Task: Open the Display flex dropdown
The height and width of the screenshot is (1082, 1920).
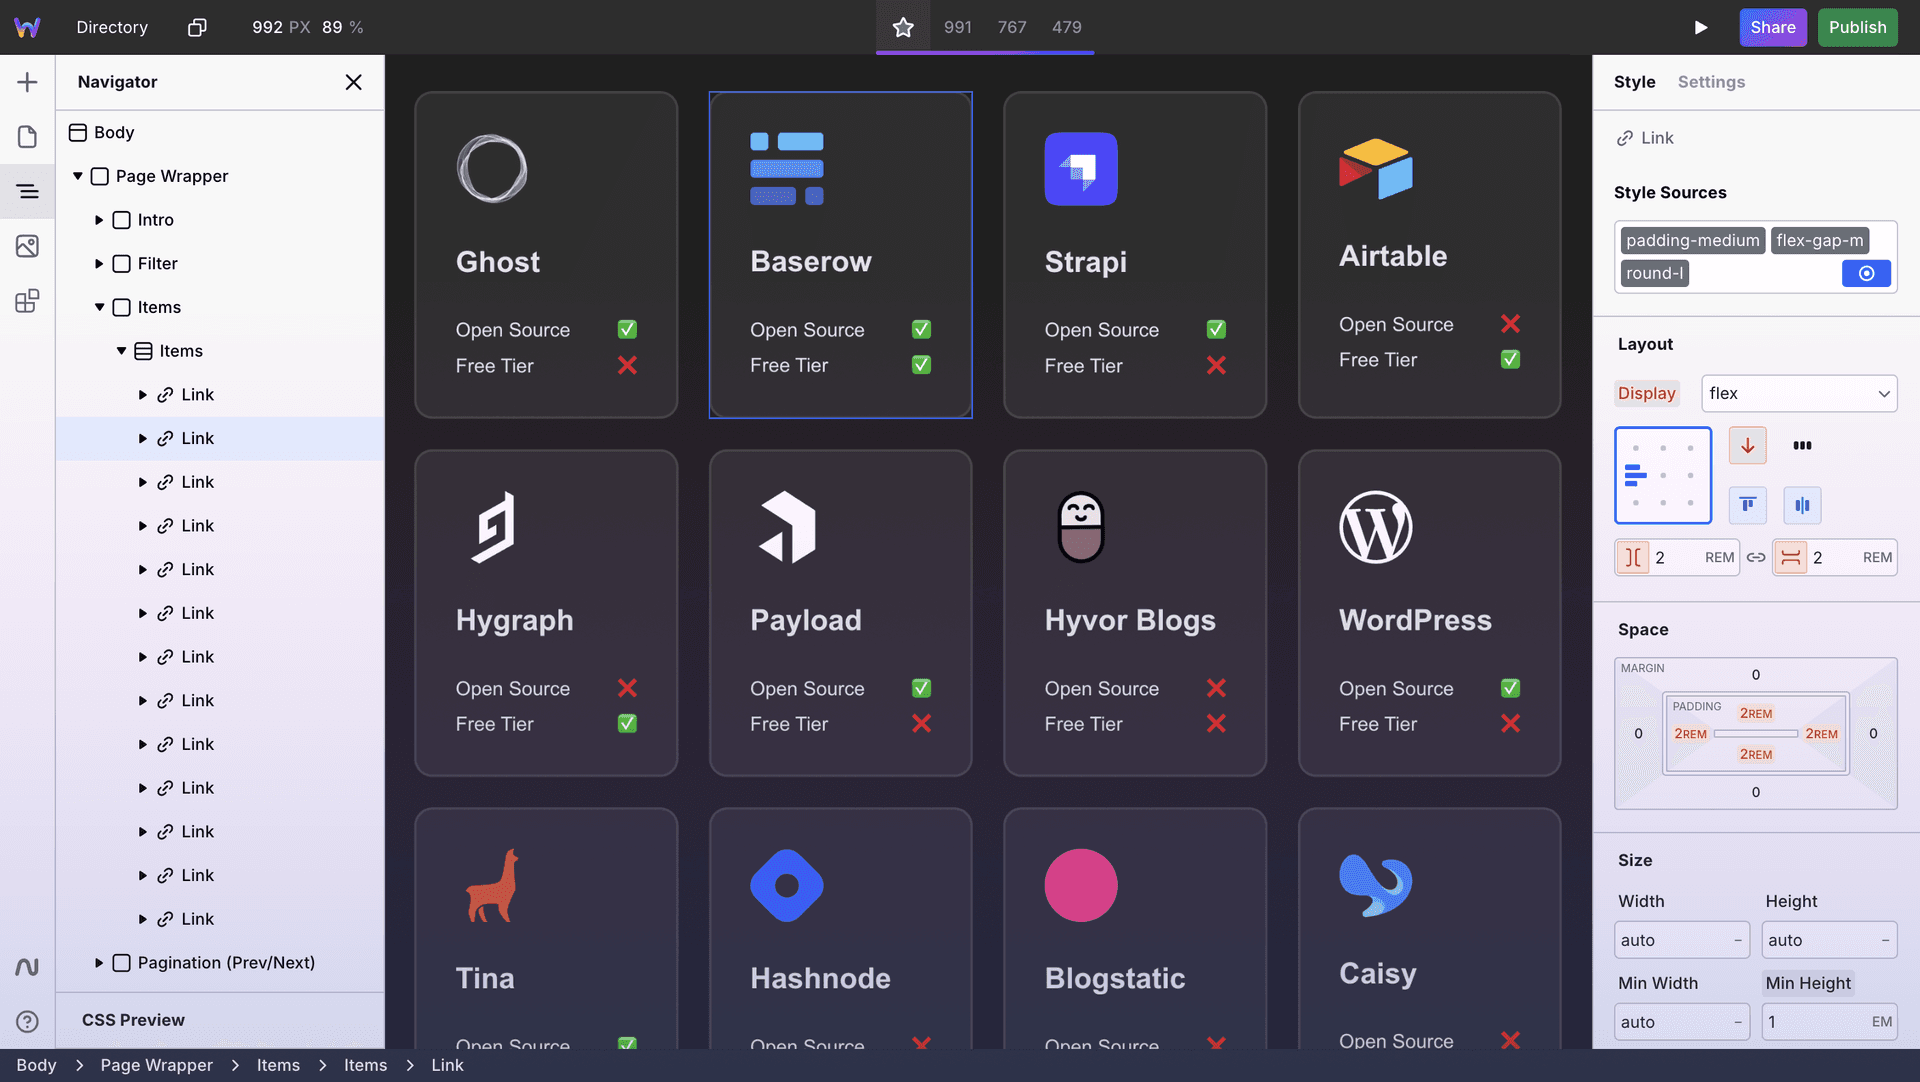Action: [1798, 393]
